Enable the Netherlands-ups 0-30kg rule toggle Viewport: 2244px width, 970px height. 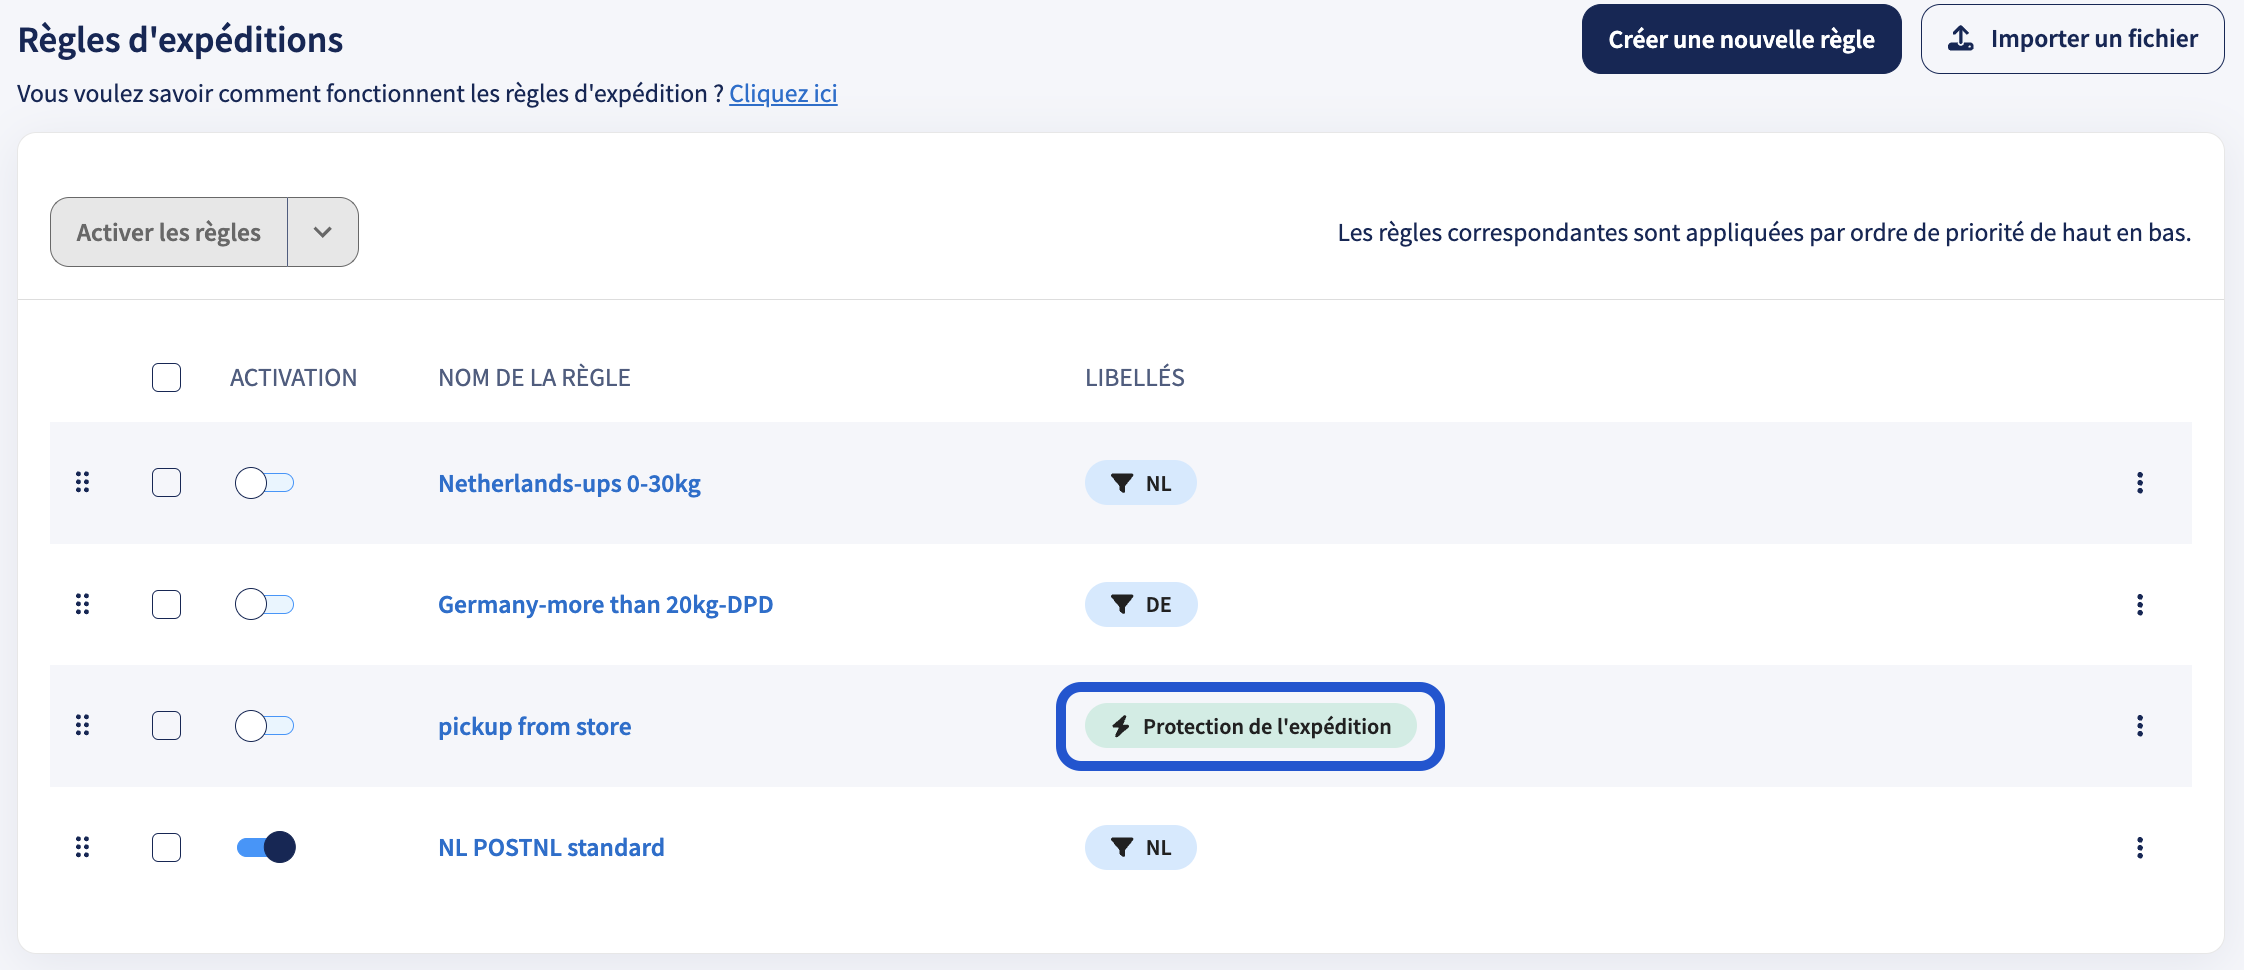tap(265, 483)
